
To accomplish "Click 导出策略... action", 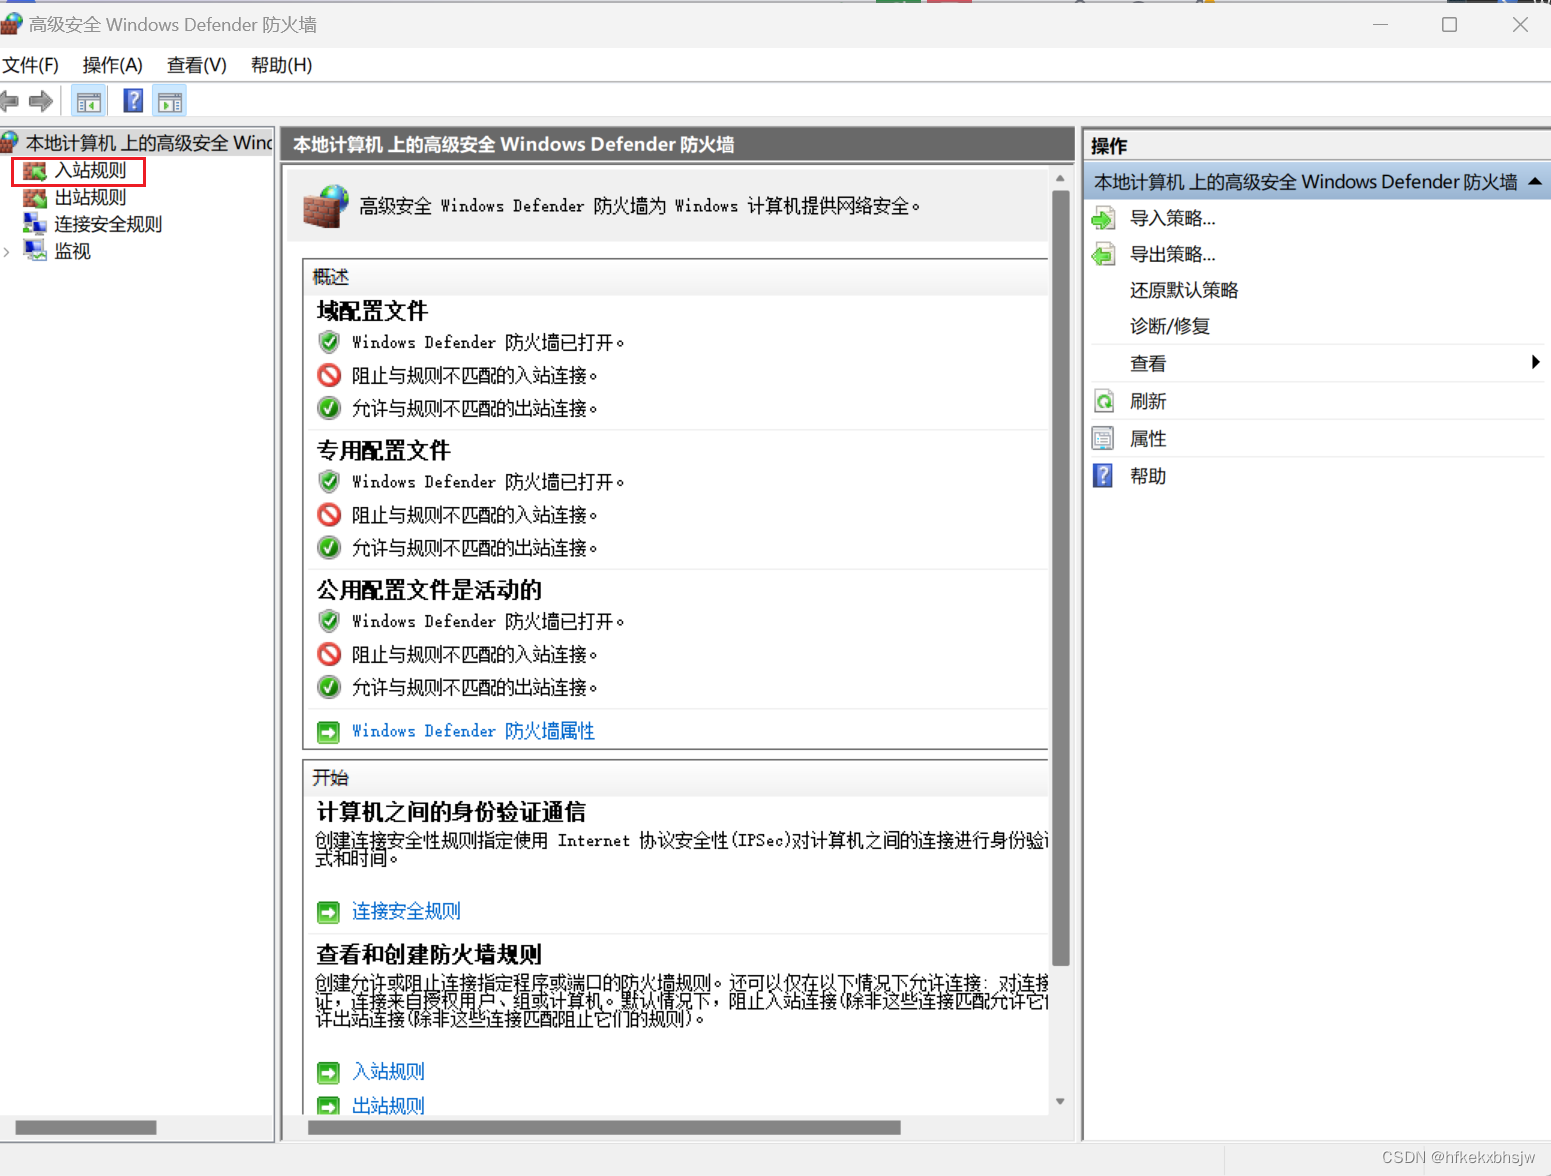I will (x=1172, y=254).
